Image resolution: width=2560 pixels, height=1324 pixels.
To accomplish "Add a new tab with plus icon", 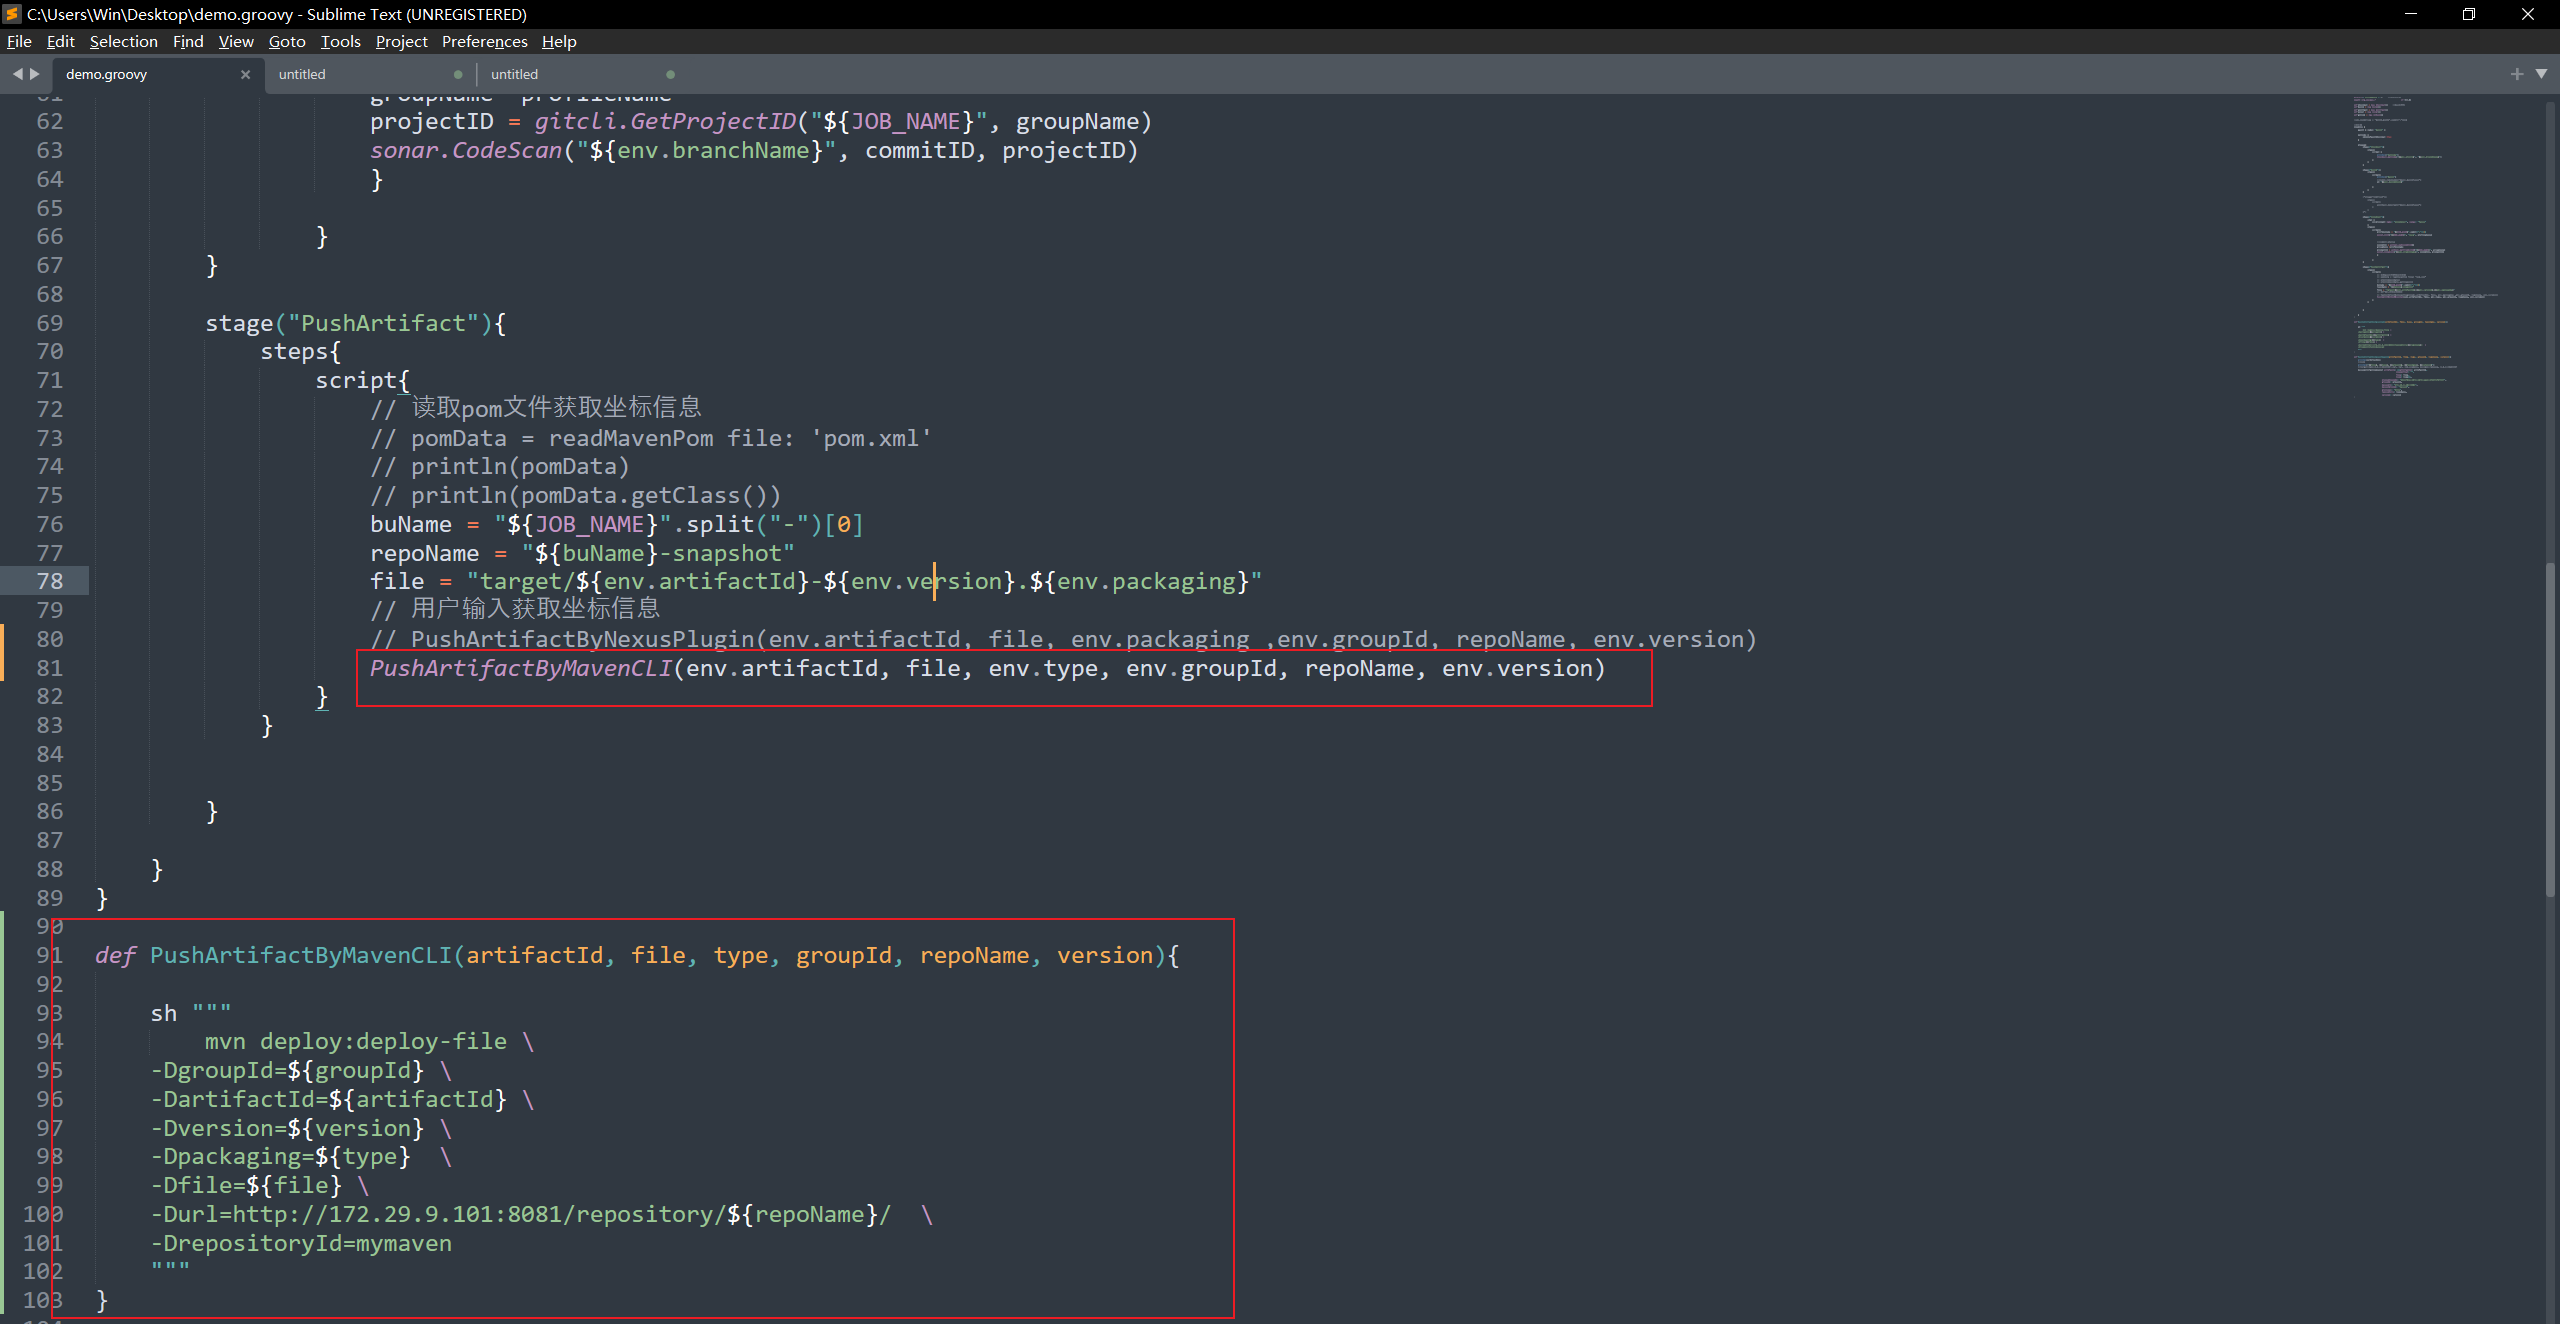I will tap(2517, 74).
